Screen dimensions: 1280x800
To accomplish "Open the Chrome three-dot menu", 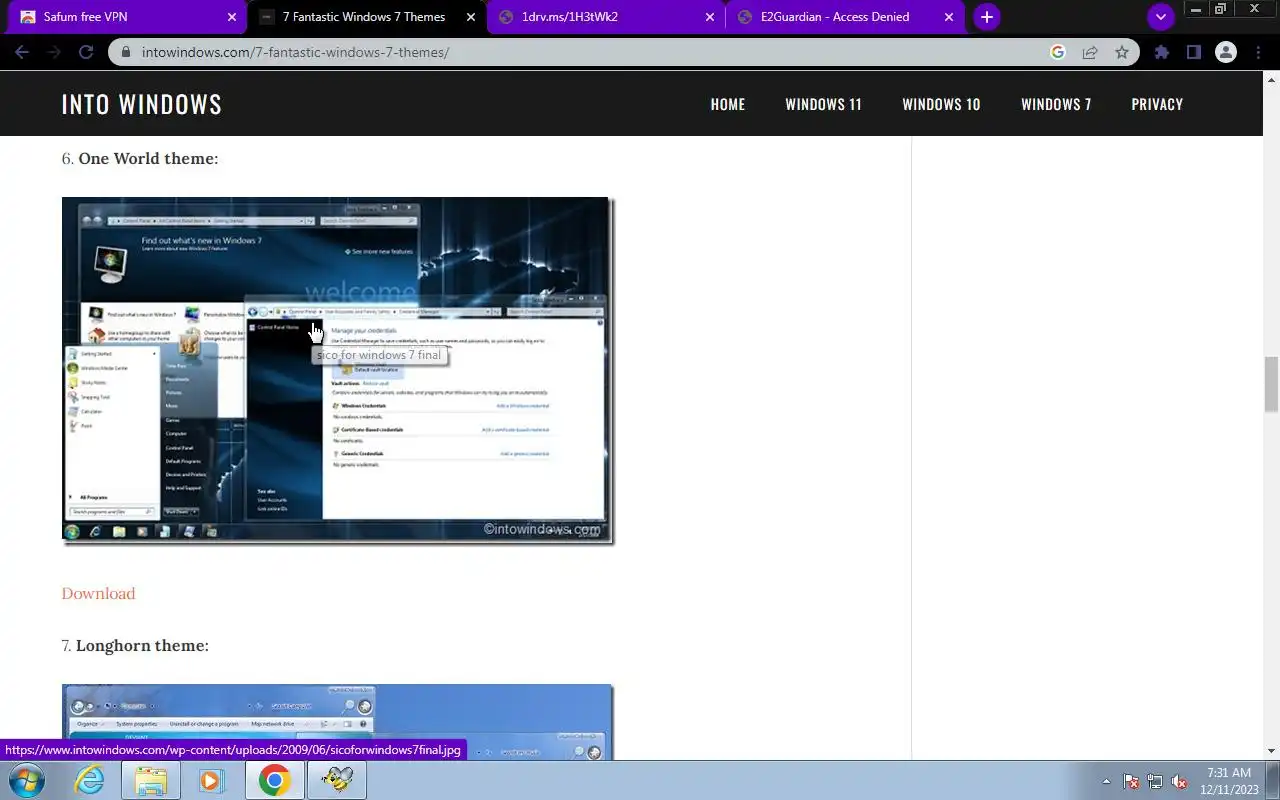I will [x=1257, y=52].
